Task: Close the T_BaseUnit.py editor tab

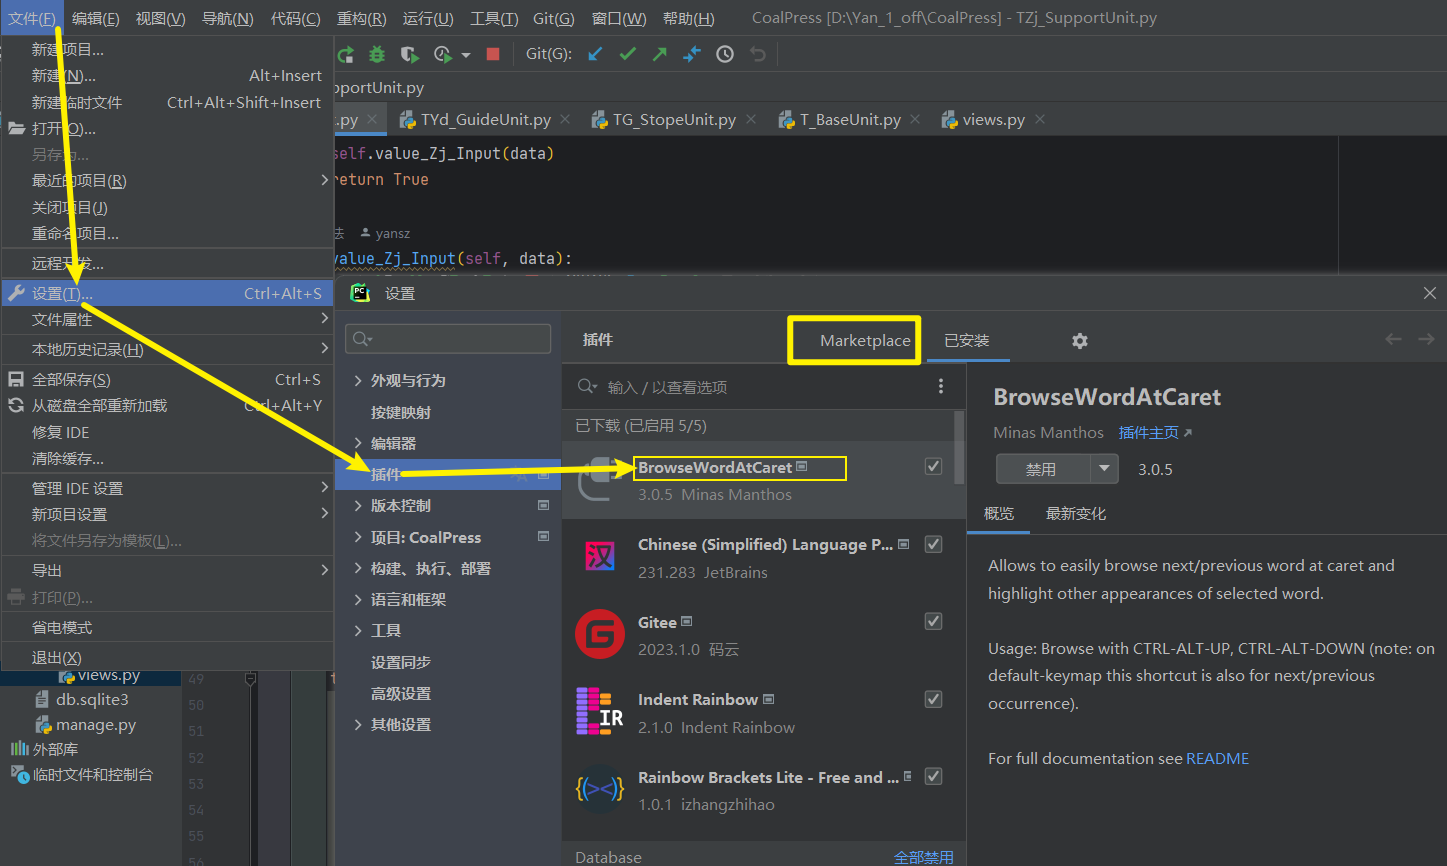Action: point(915,119)
